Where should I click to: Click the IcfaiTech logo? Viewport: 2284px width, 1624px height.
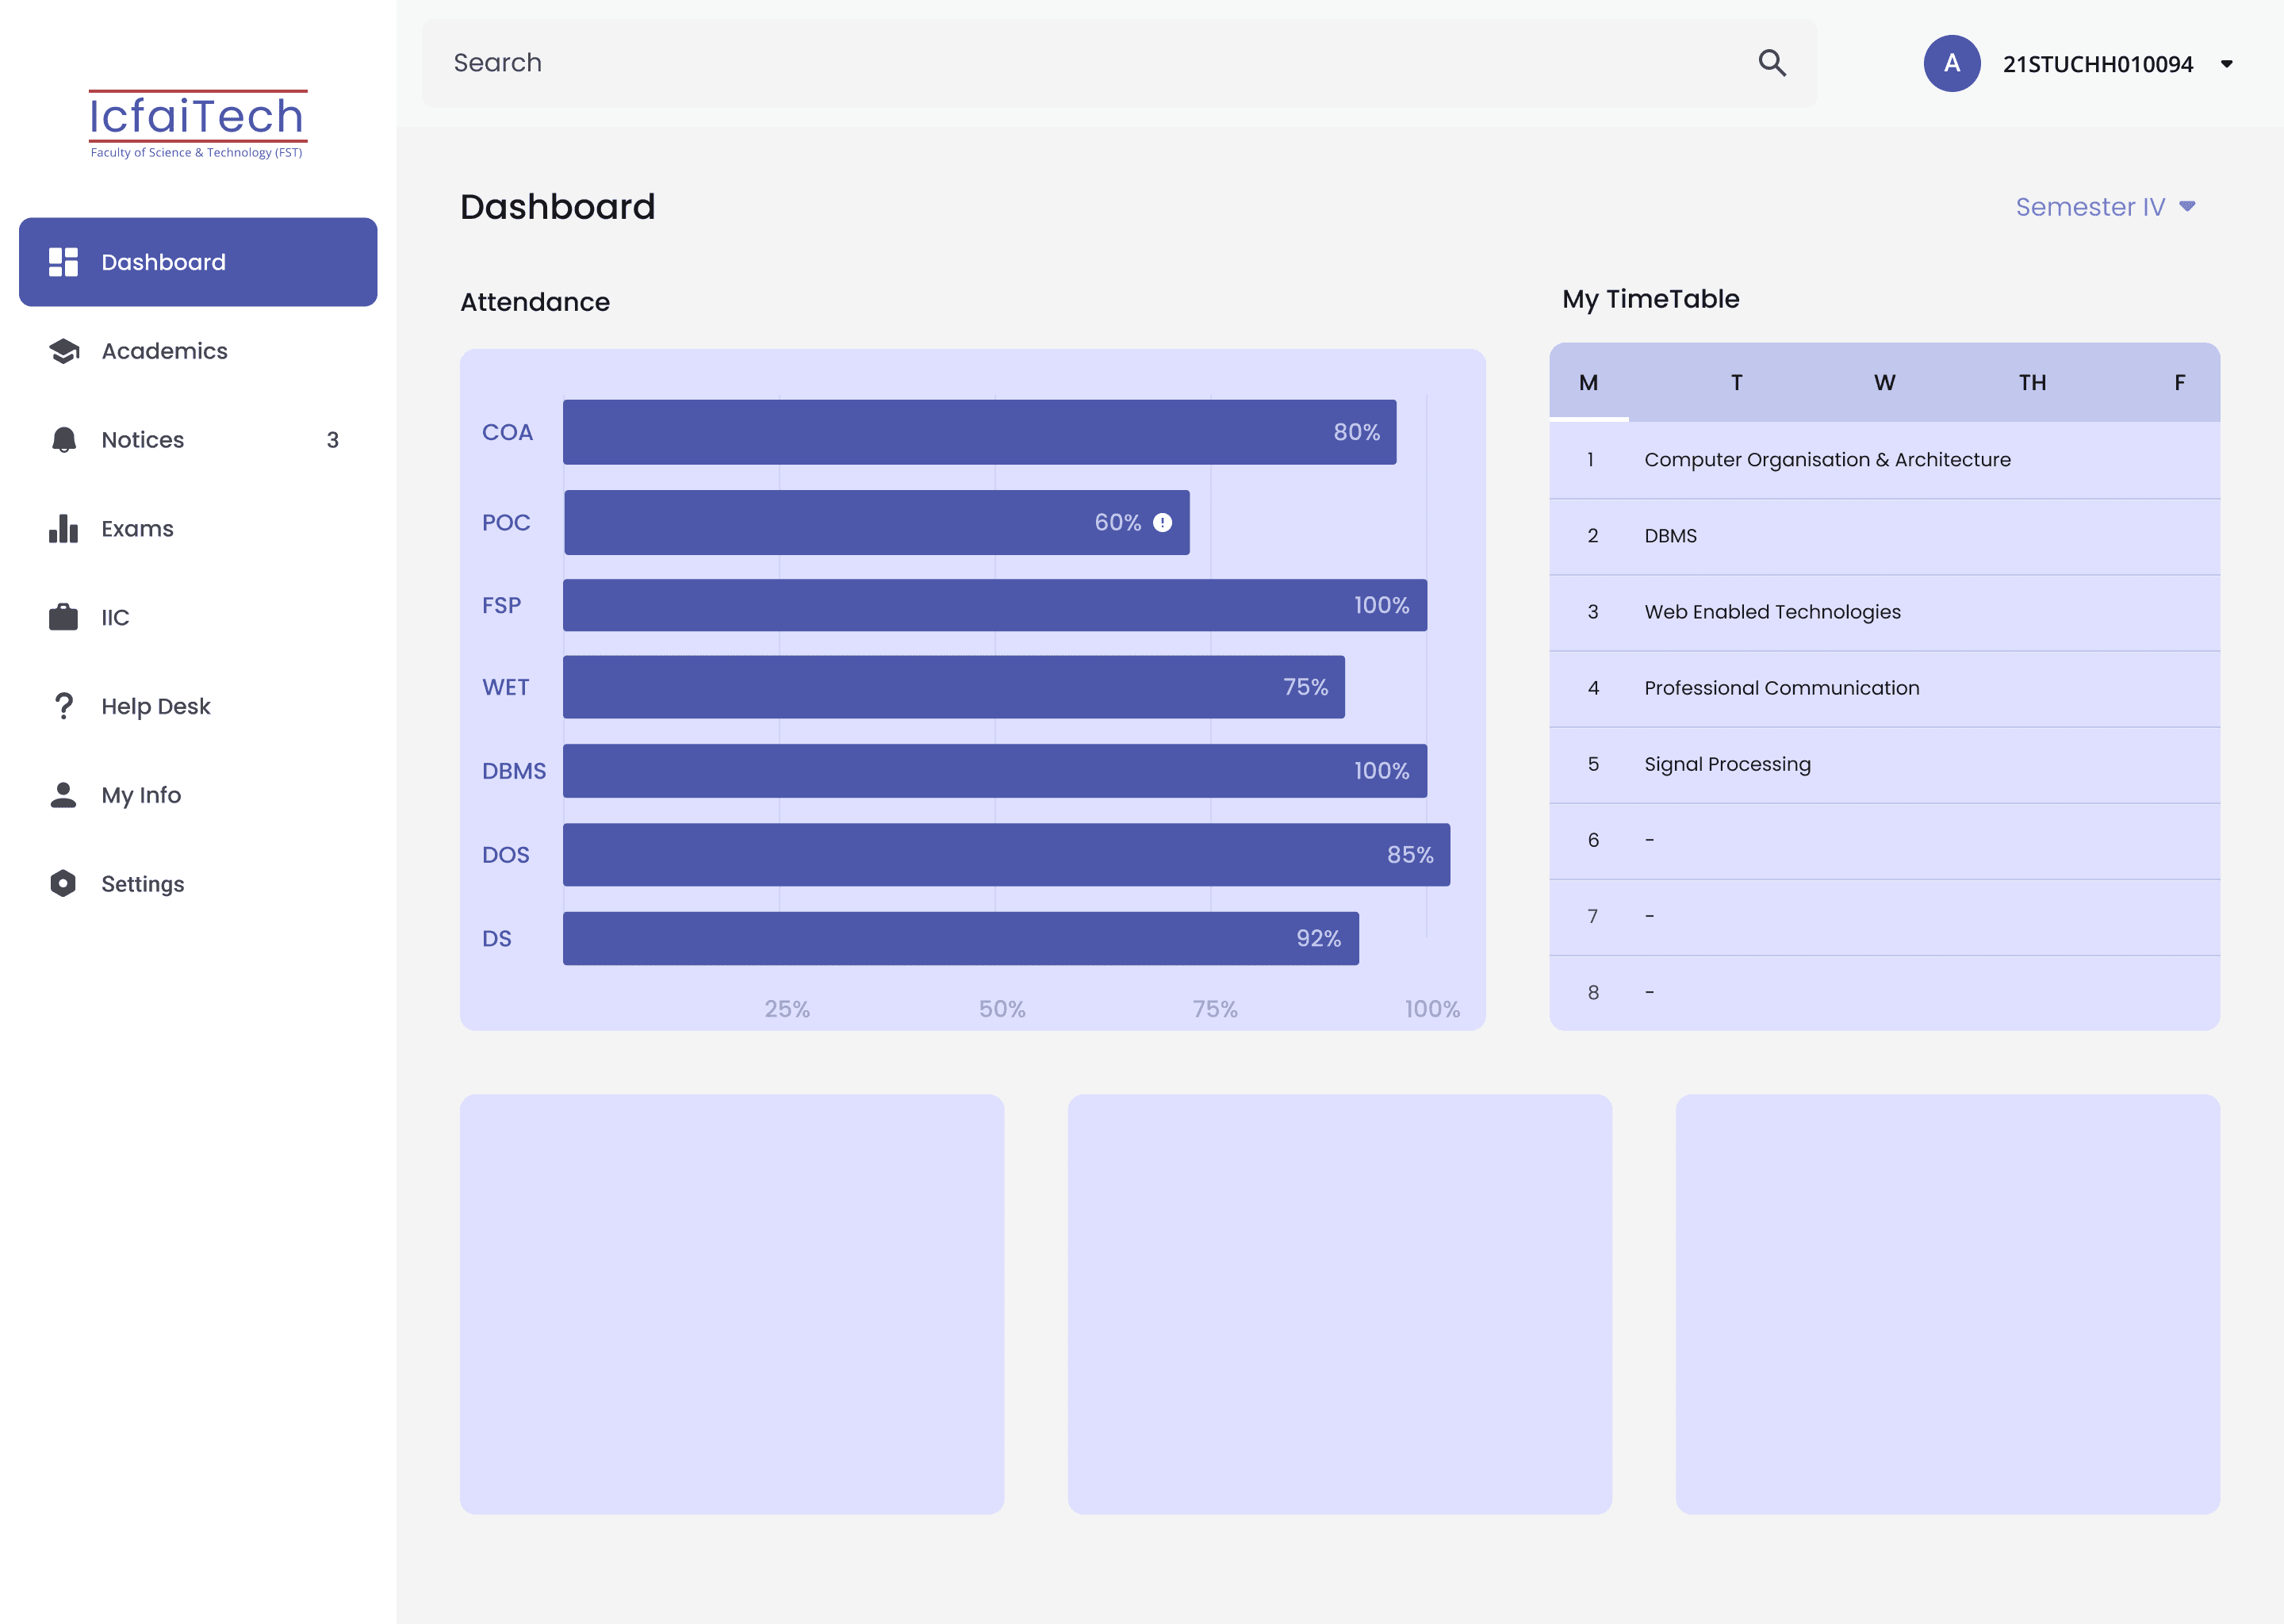click(x=197, y=124)
